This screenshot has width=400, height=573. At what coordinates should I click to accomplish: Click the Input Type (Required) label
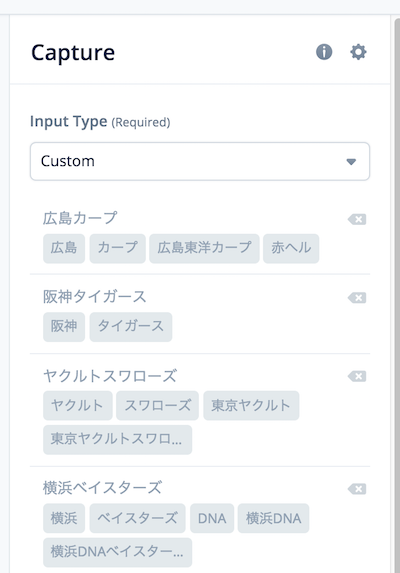[x=100, y=122]
